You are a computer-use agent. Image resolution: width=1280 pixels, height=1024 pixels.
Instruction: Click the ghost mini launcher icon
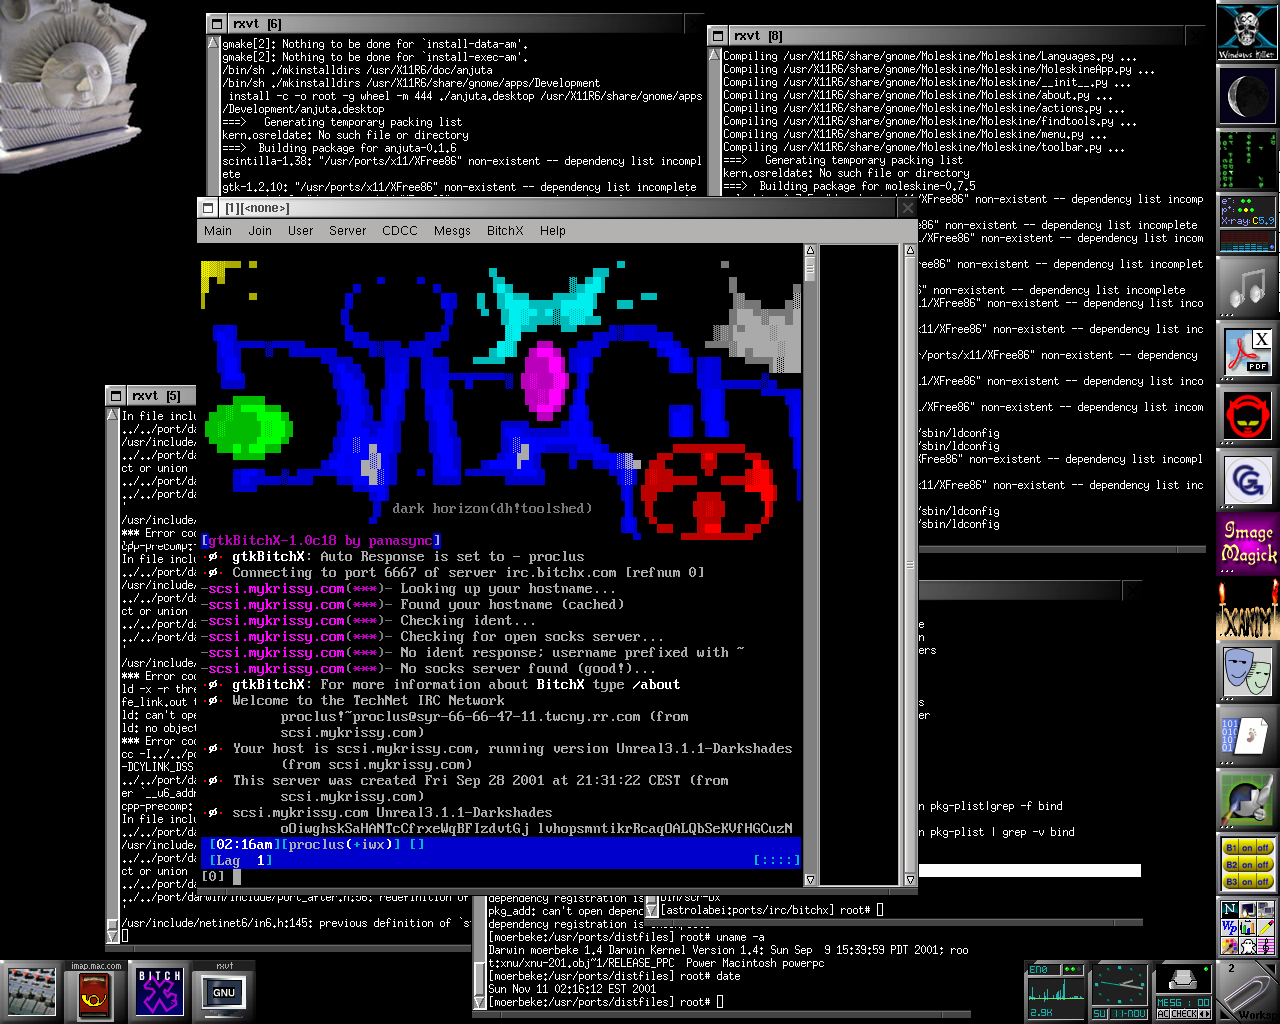coord(1248,945)
